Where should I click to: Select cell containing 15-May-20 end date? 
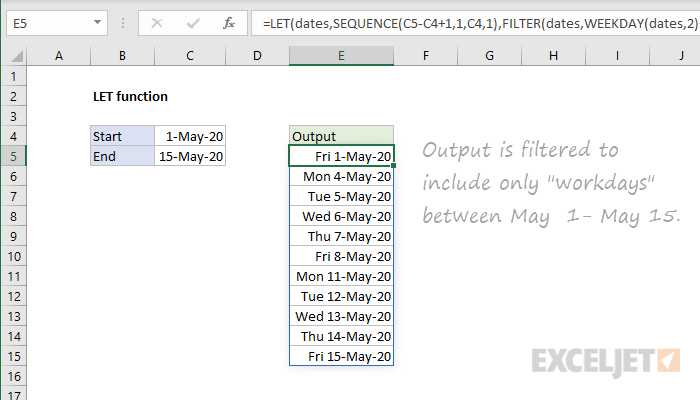pyautogui.click(x=190, y=156)
